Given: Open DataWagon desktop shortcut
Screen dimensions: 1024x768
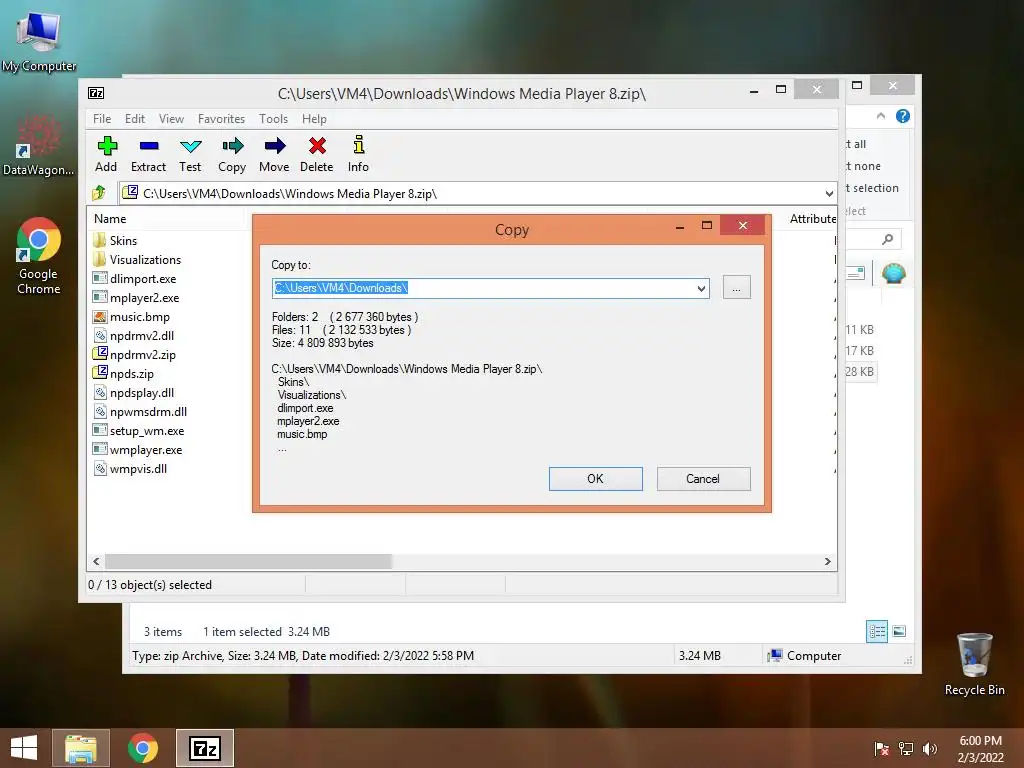Looking at the screenshot, I should 39,145.
